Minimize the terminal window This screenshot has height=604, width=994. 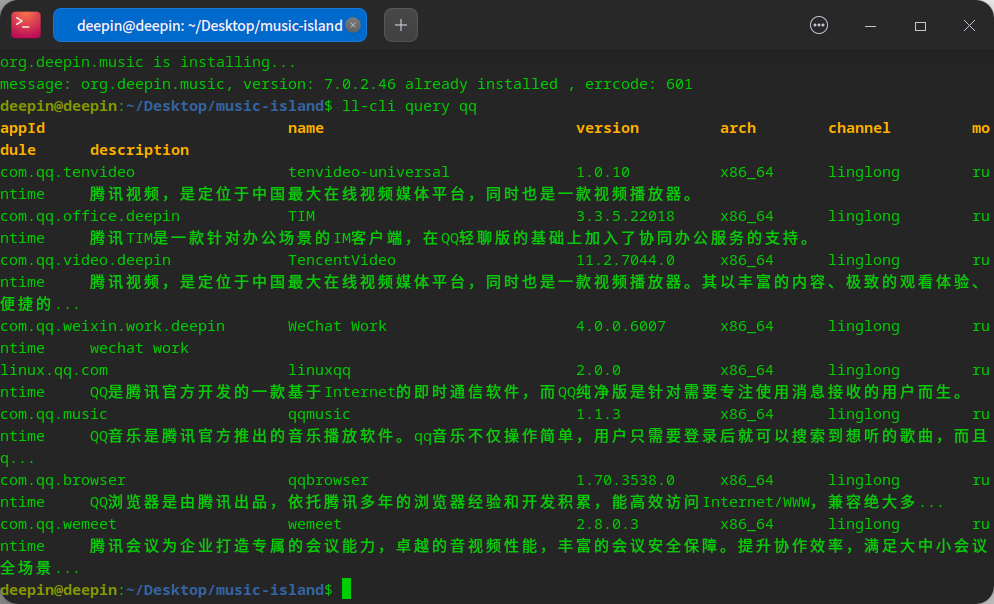(x=869, y=25)
